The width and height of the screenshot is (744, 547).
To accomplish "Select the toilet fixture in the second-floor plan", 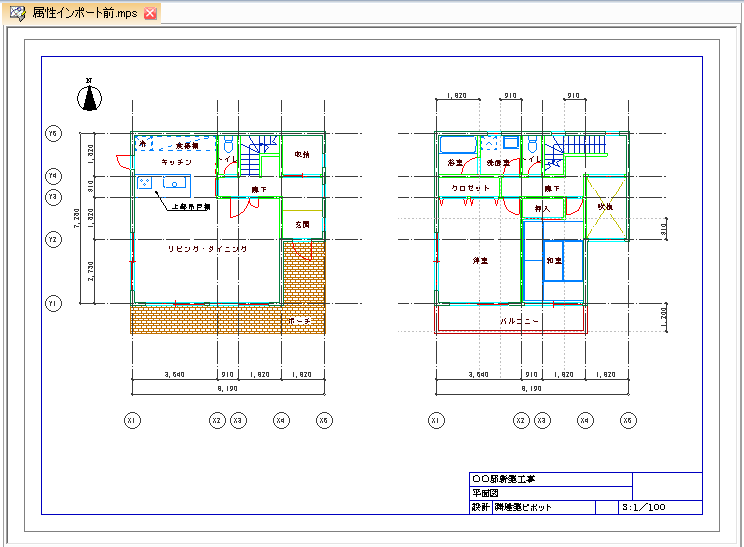I will (x=532, y=144).
